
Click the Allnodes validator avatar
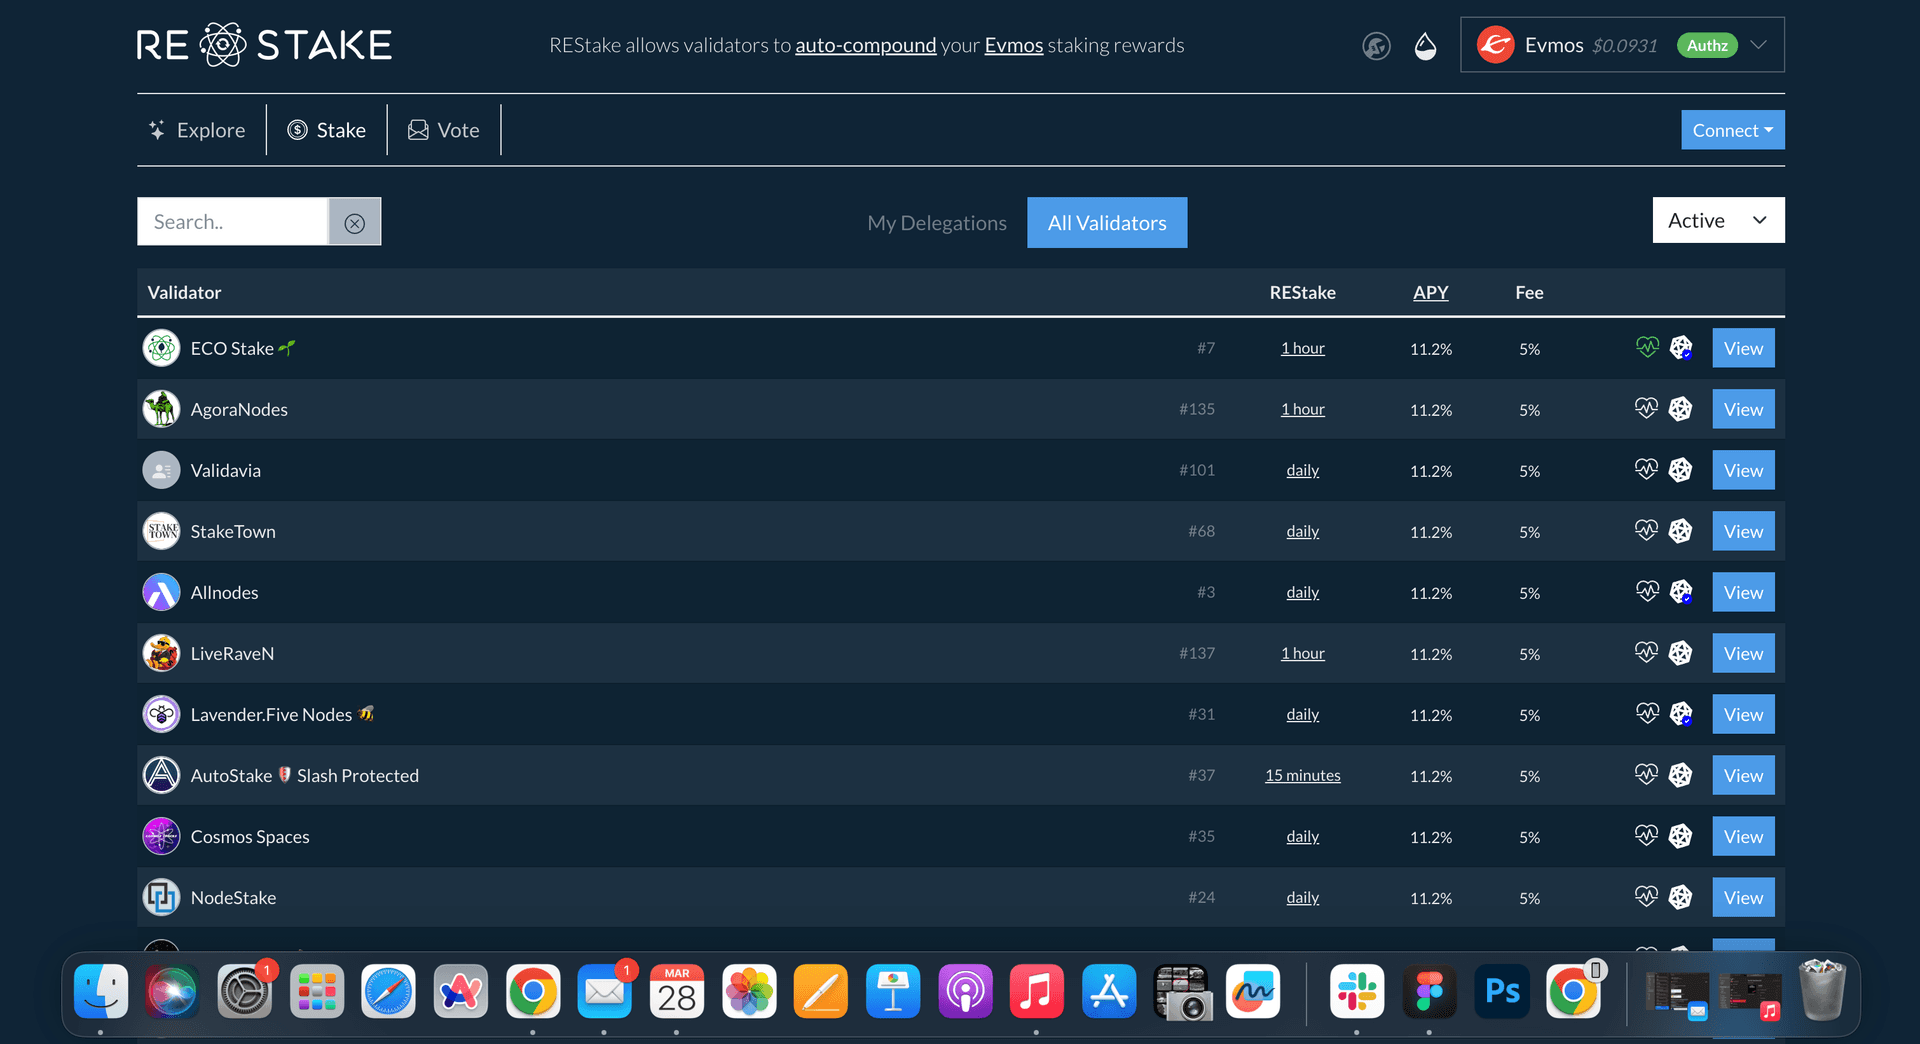[x=161, y=592]
